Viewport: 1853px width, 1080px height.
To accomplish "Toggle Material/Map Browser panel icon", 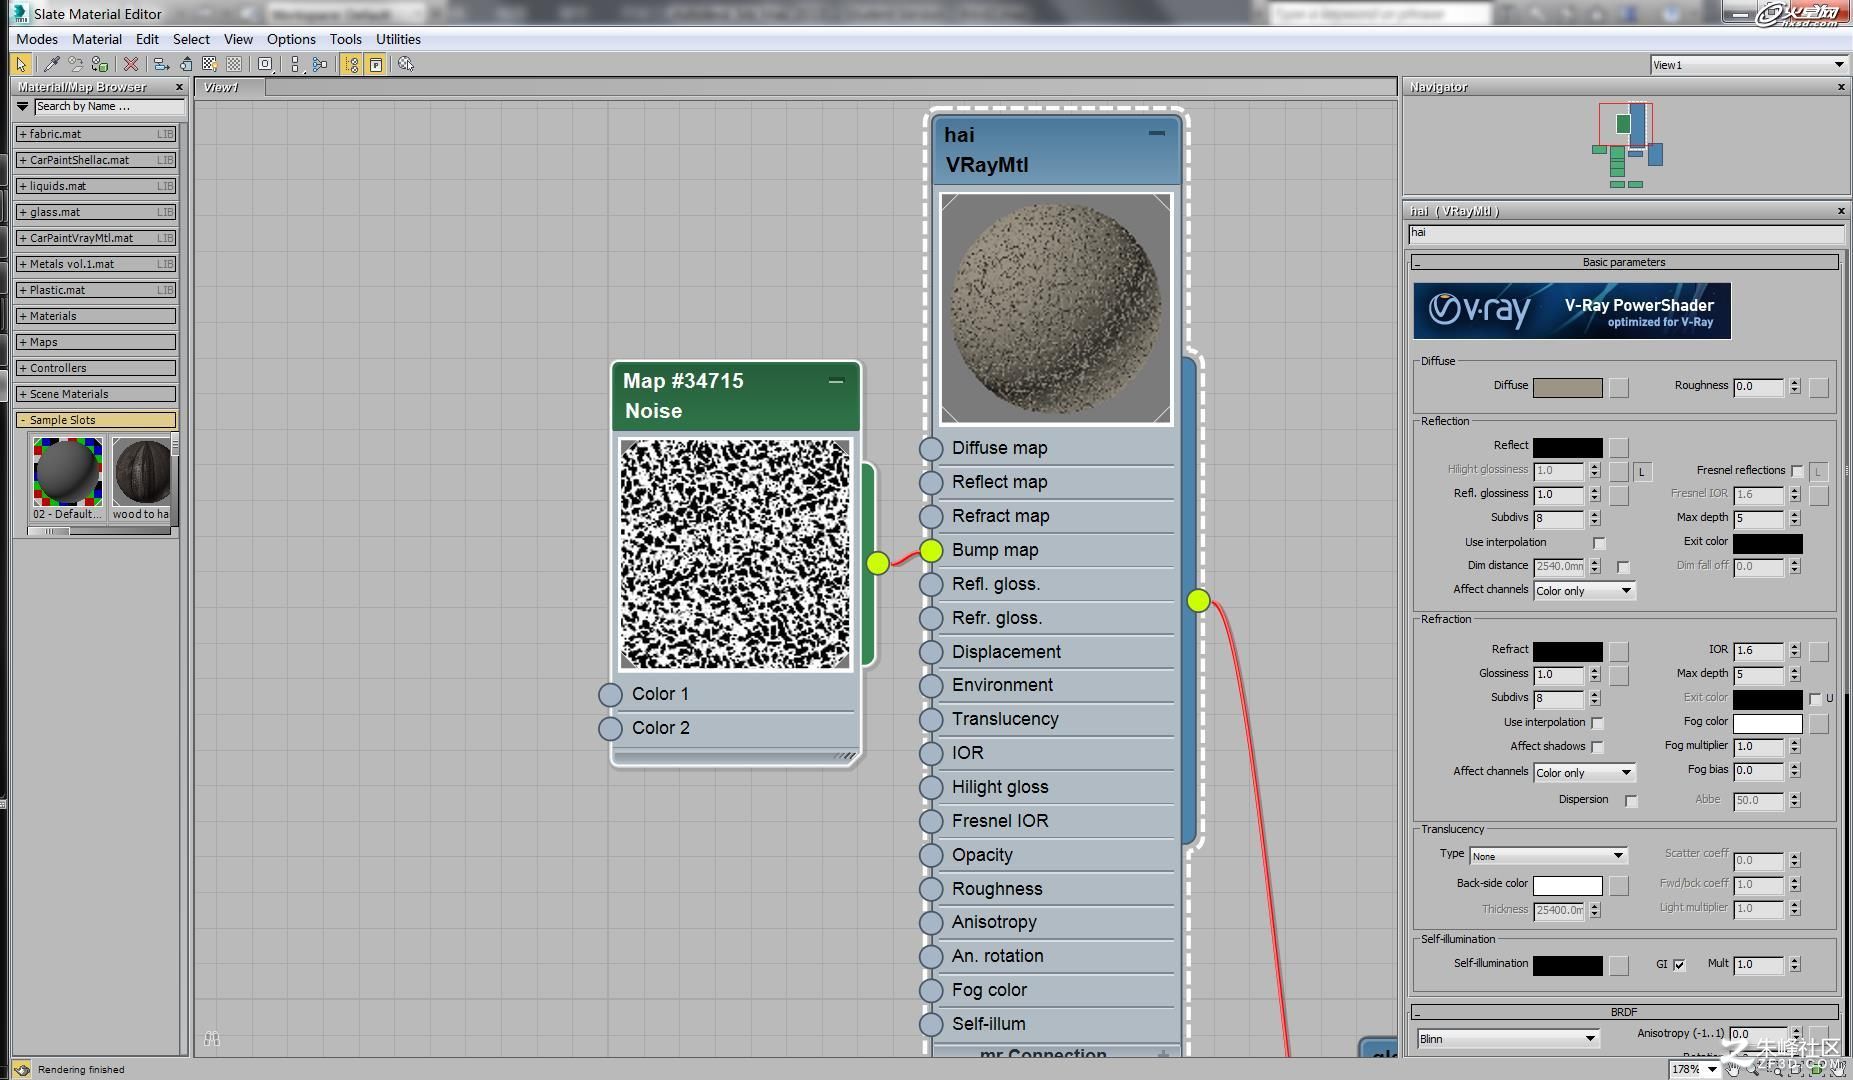I will [351, 64].
